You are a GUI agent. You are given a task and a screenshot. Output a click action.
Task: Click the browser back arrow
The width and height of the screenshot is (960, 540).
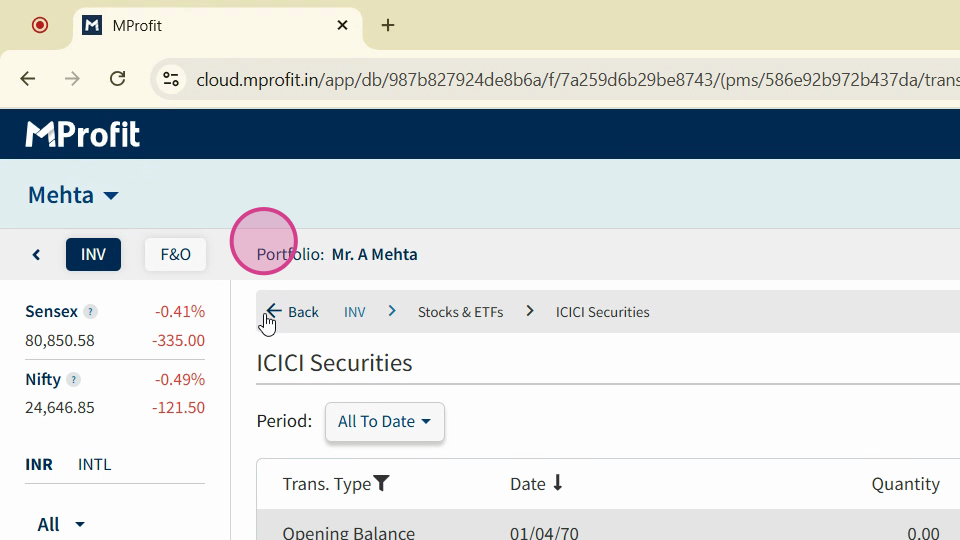28,79
